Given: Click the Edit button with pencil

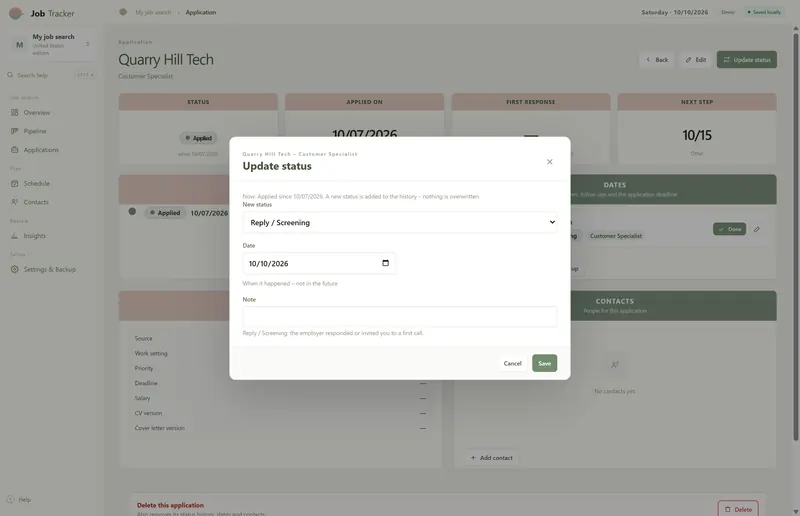Looking at the screenshot, I should [x=695, y=60].
